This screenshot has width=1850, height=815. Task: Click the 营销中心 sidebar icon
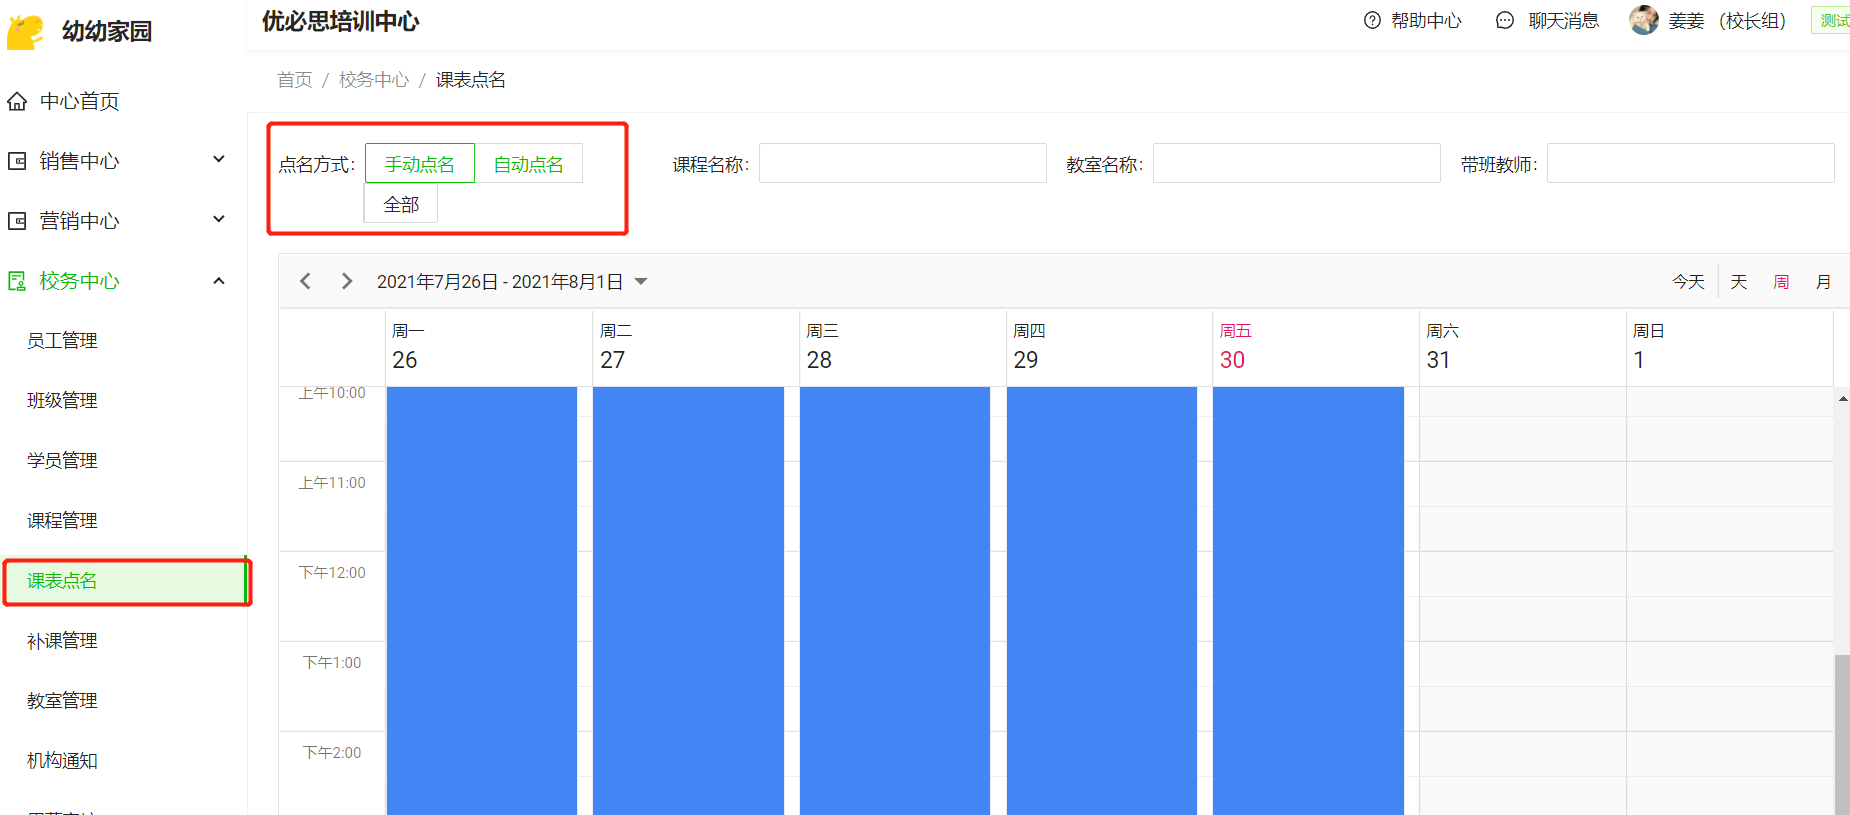pyautogui.click(x=17, y=221)
